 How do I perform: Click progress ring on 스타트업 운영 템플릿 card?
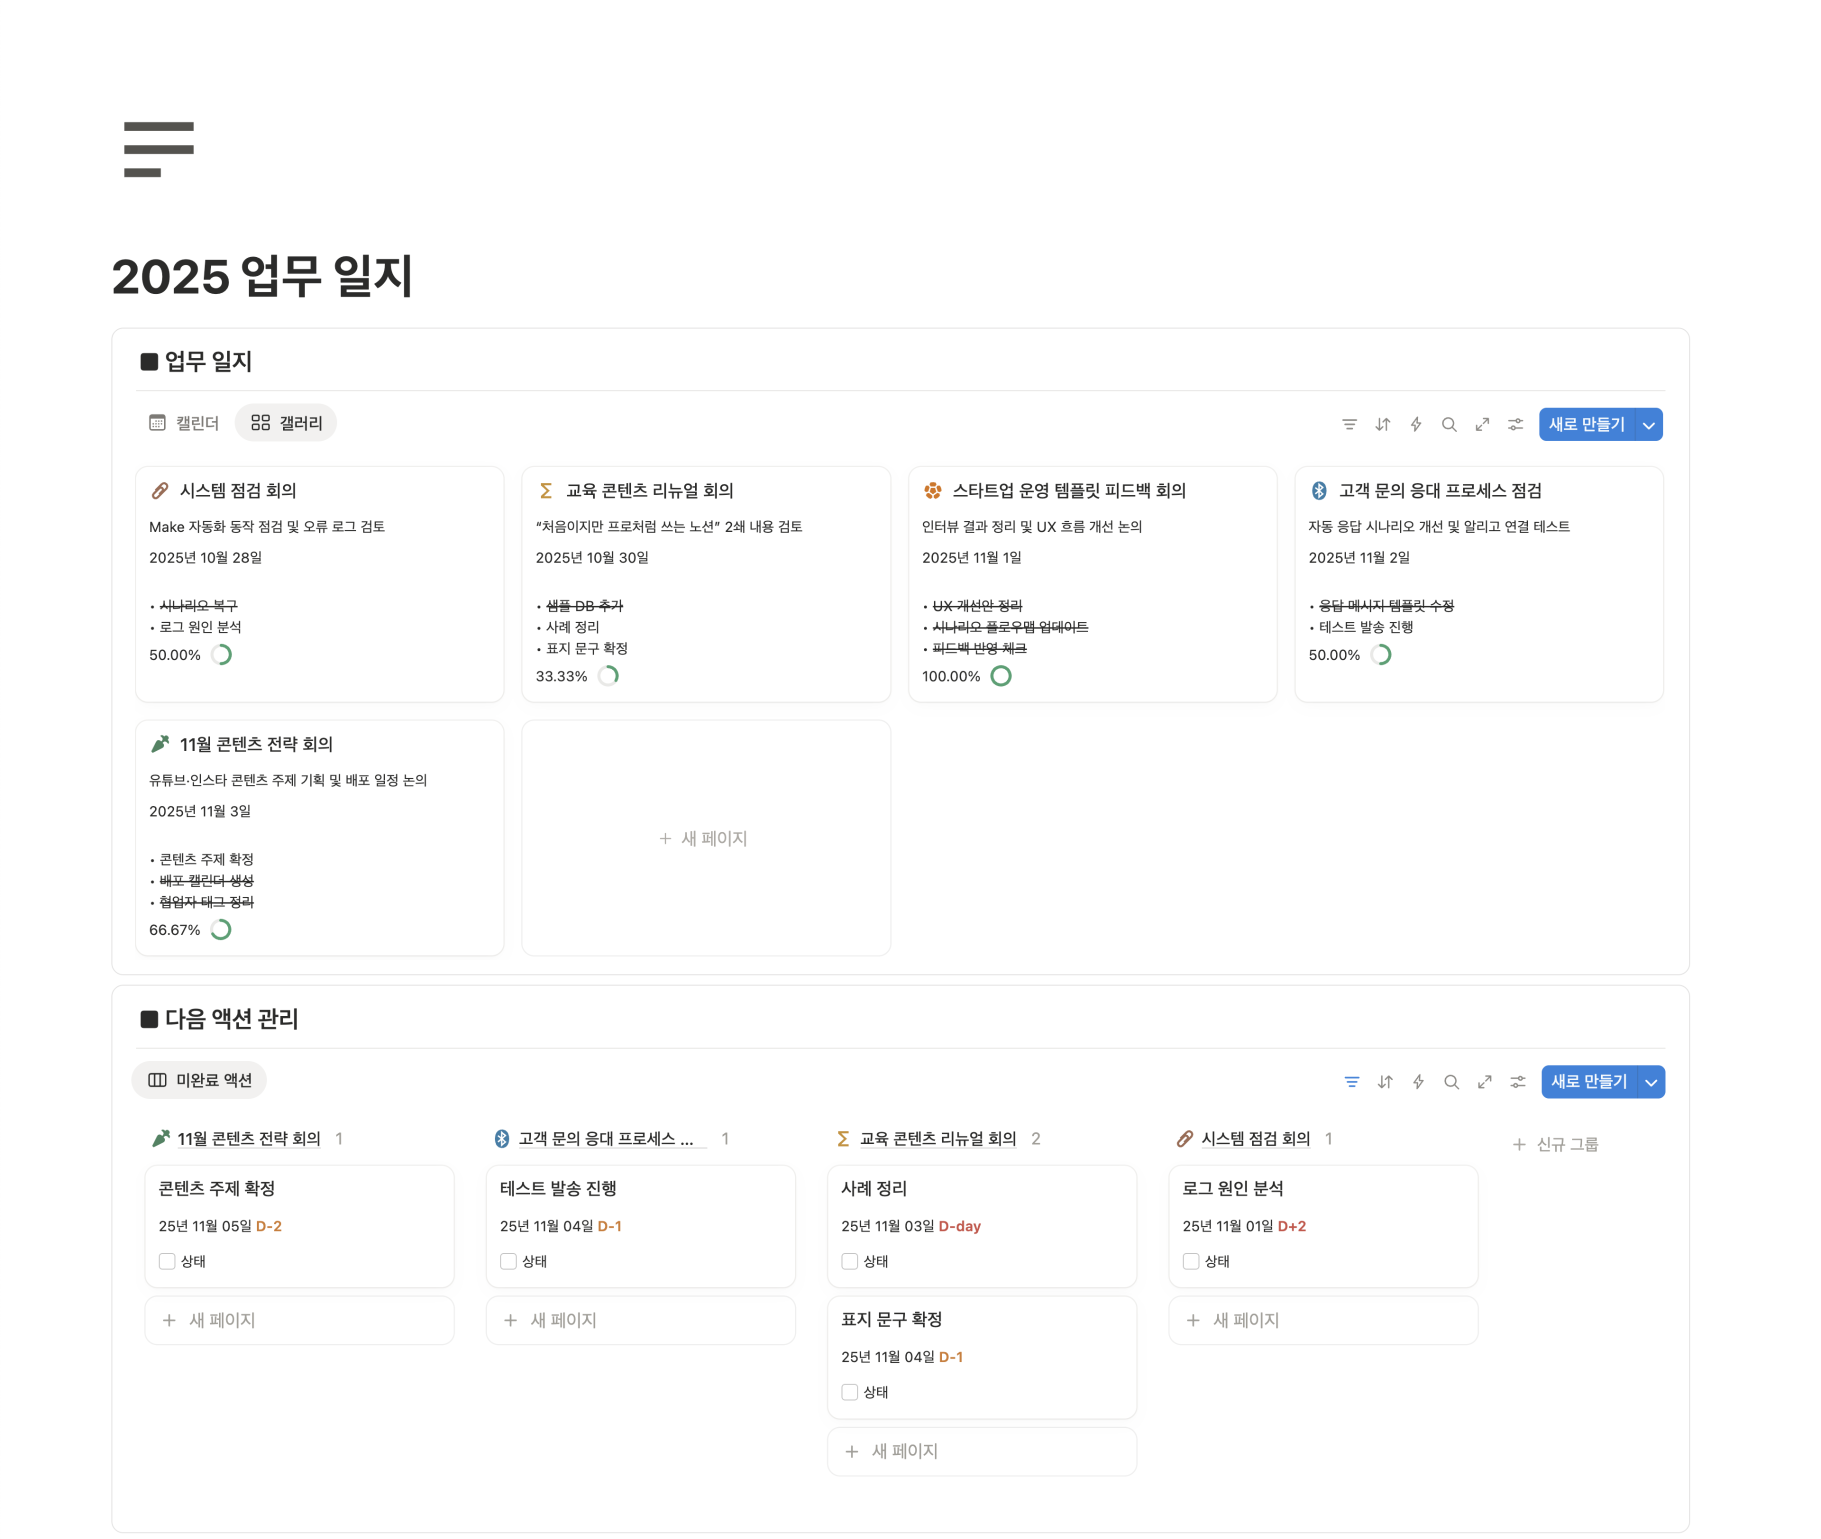point(1001,676)
